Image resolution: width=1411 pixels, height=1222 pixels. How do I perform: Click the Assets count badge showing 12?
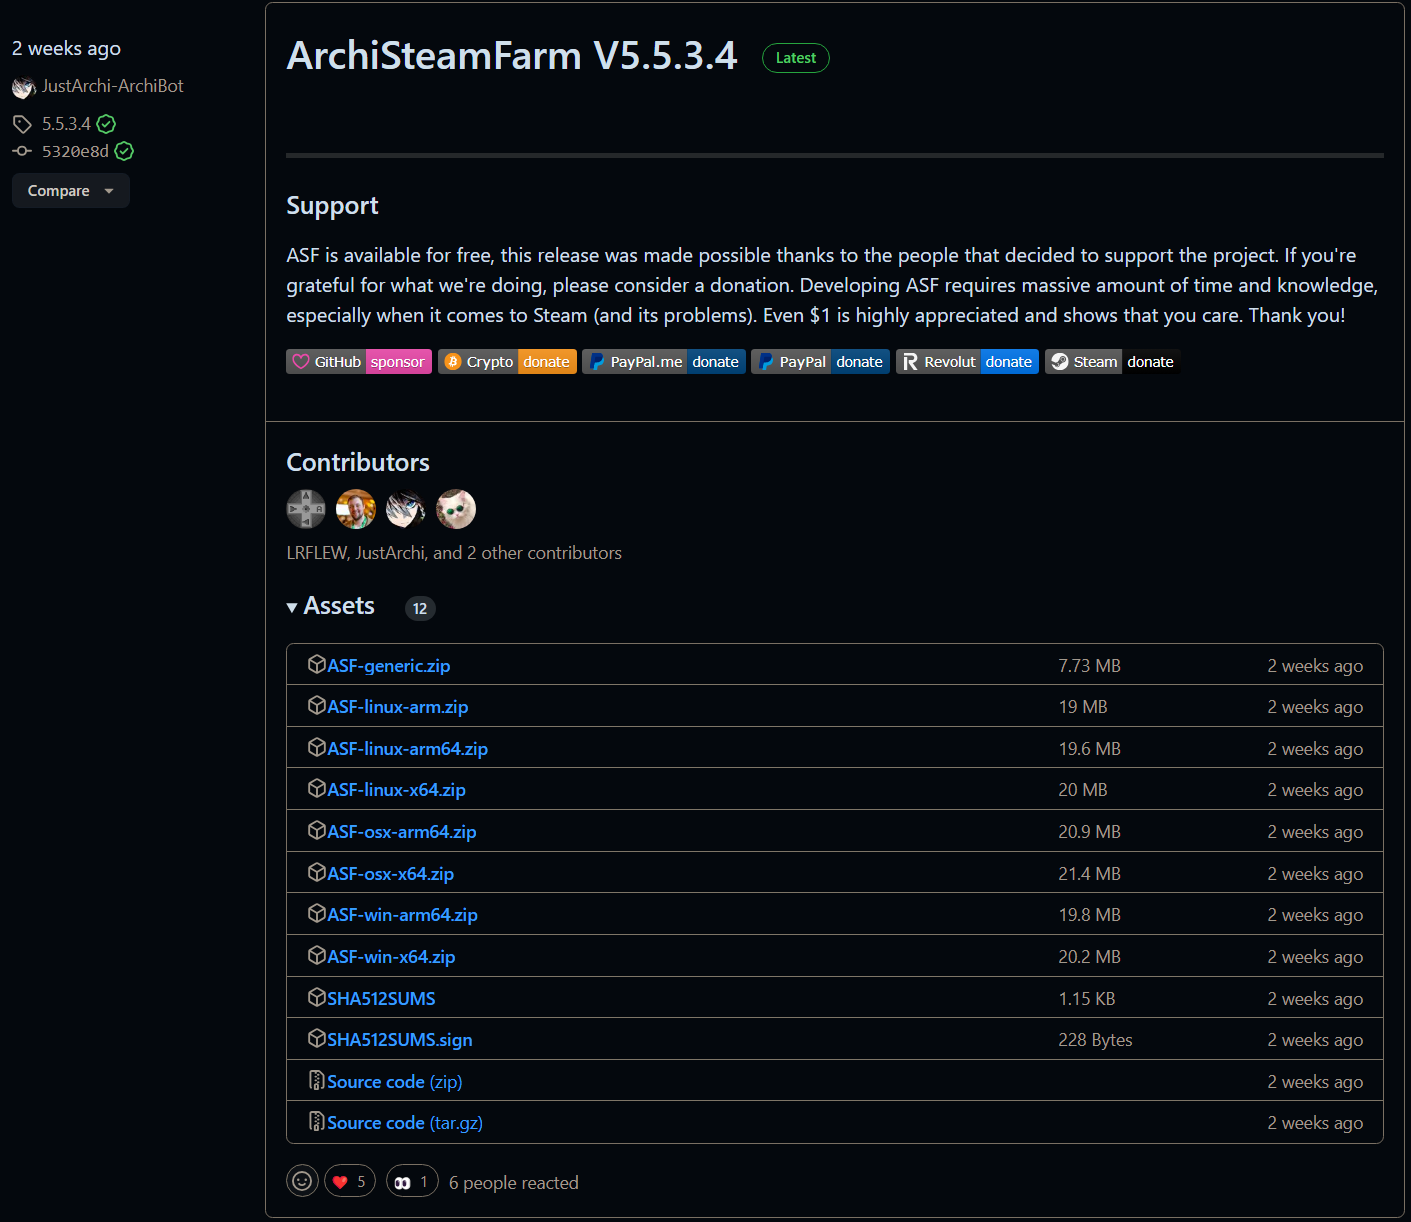click(420, 608)
